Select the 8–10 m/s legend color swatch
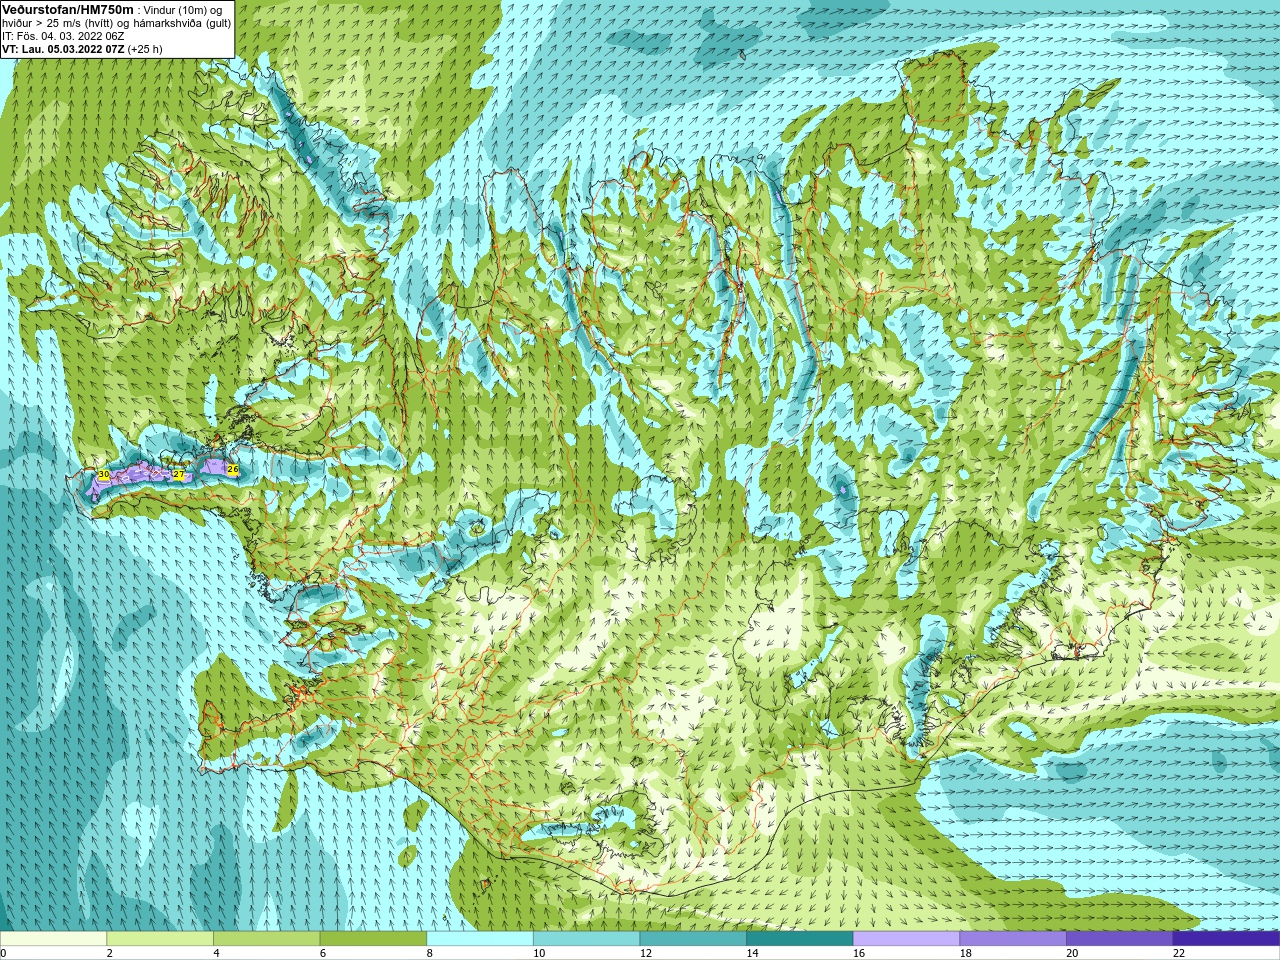 (x=480, y=939)
